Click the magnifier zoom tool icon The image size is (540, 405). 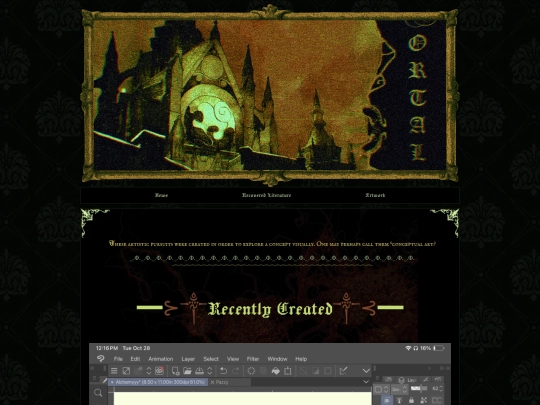(98, 393)
